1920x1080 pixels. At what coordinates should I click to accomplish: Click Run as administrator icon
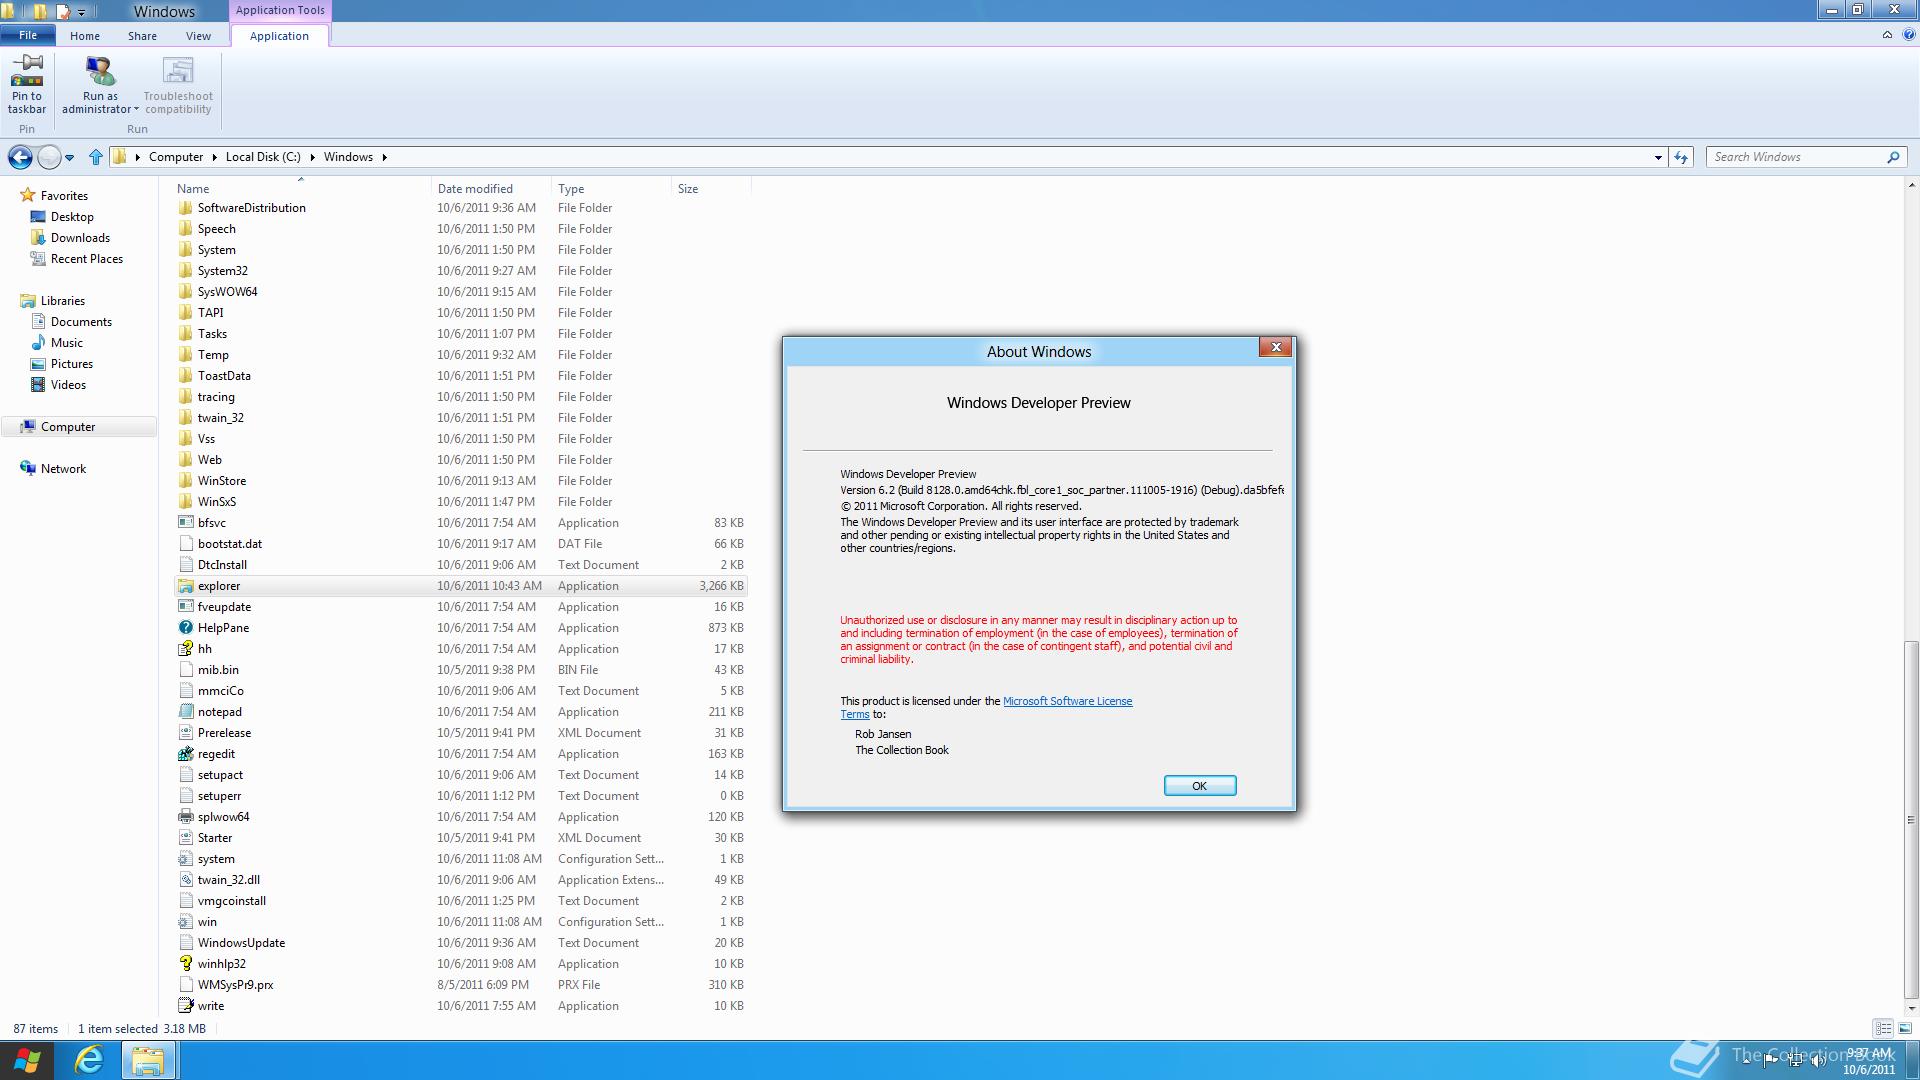[100, 72]
